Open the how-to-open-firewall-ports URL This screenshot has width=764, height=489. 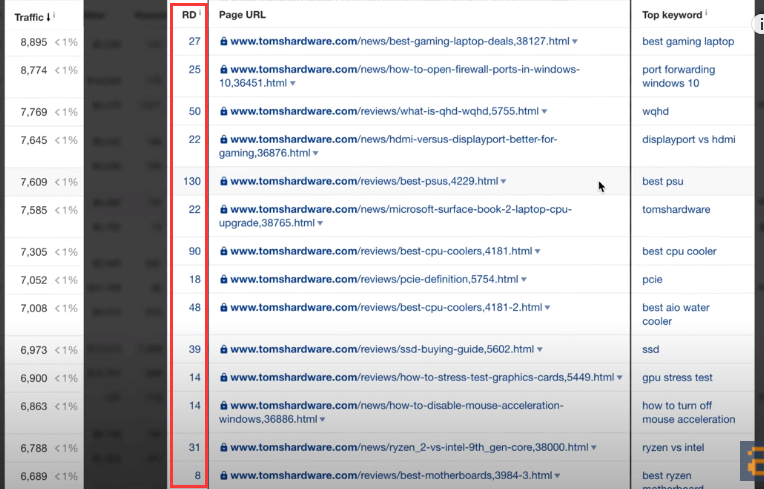tap(399, 76)
